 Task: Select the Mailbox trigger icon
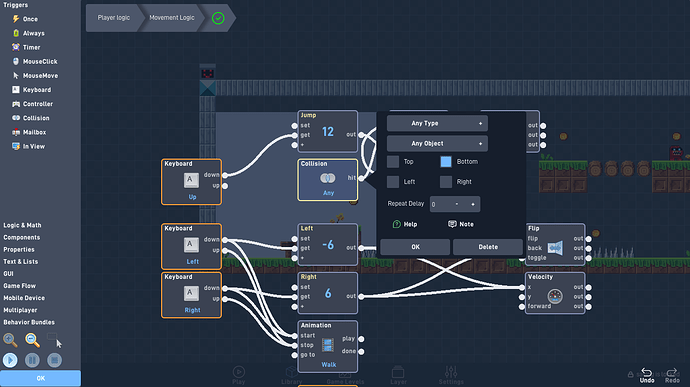[x=16, y=132]
